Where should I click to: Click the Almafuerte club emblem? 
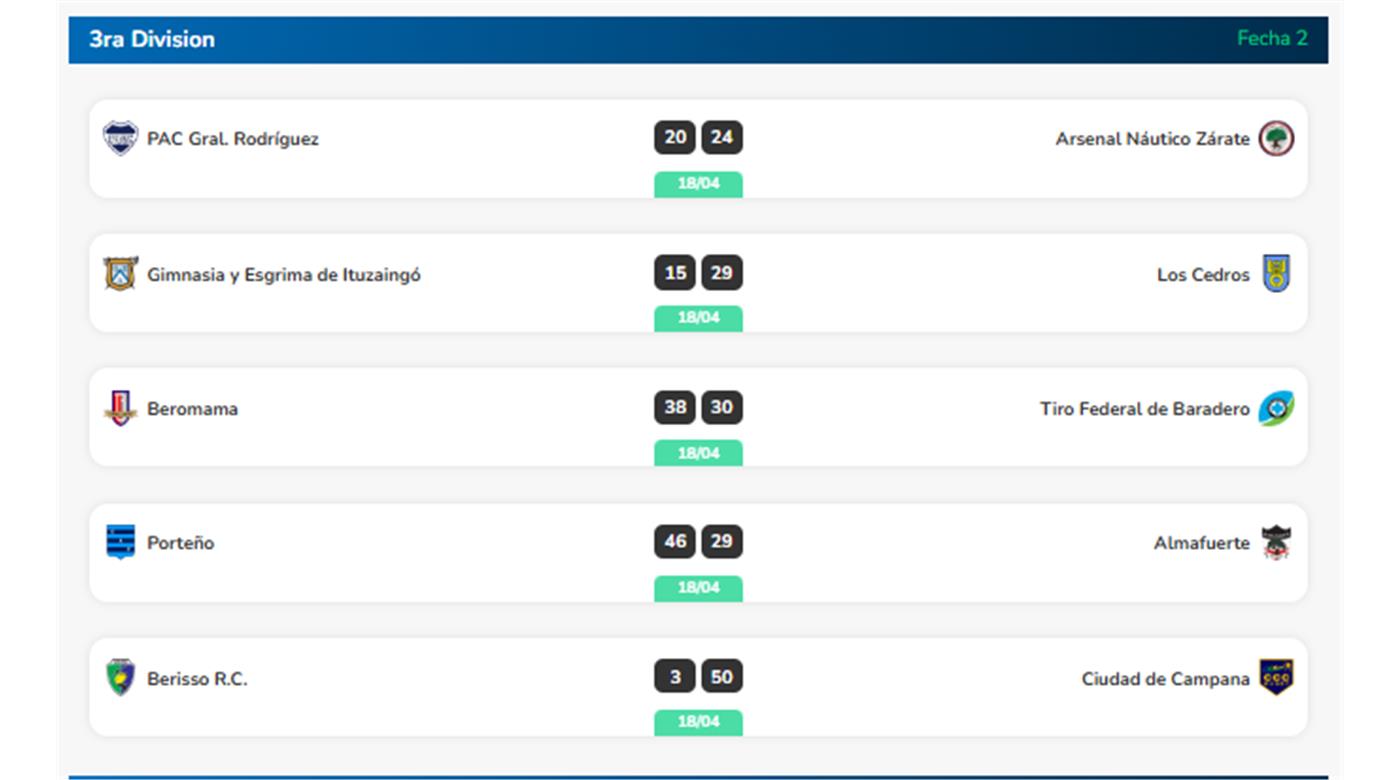pos(1276,542)
